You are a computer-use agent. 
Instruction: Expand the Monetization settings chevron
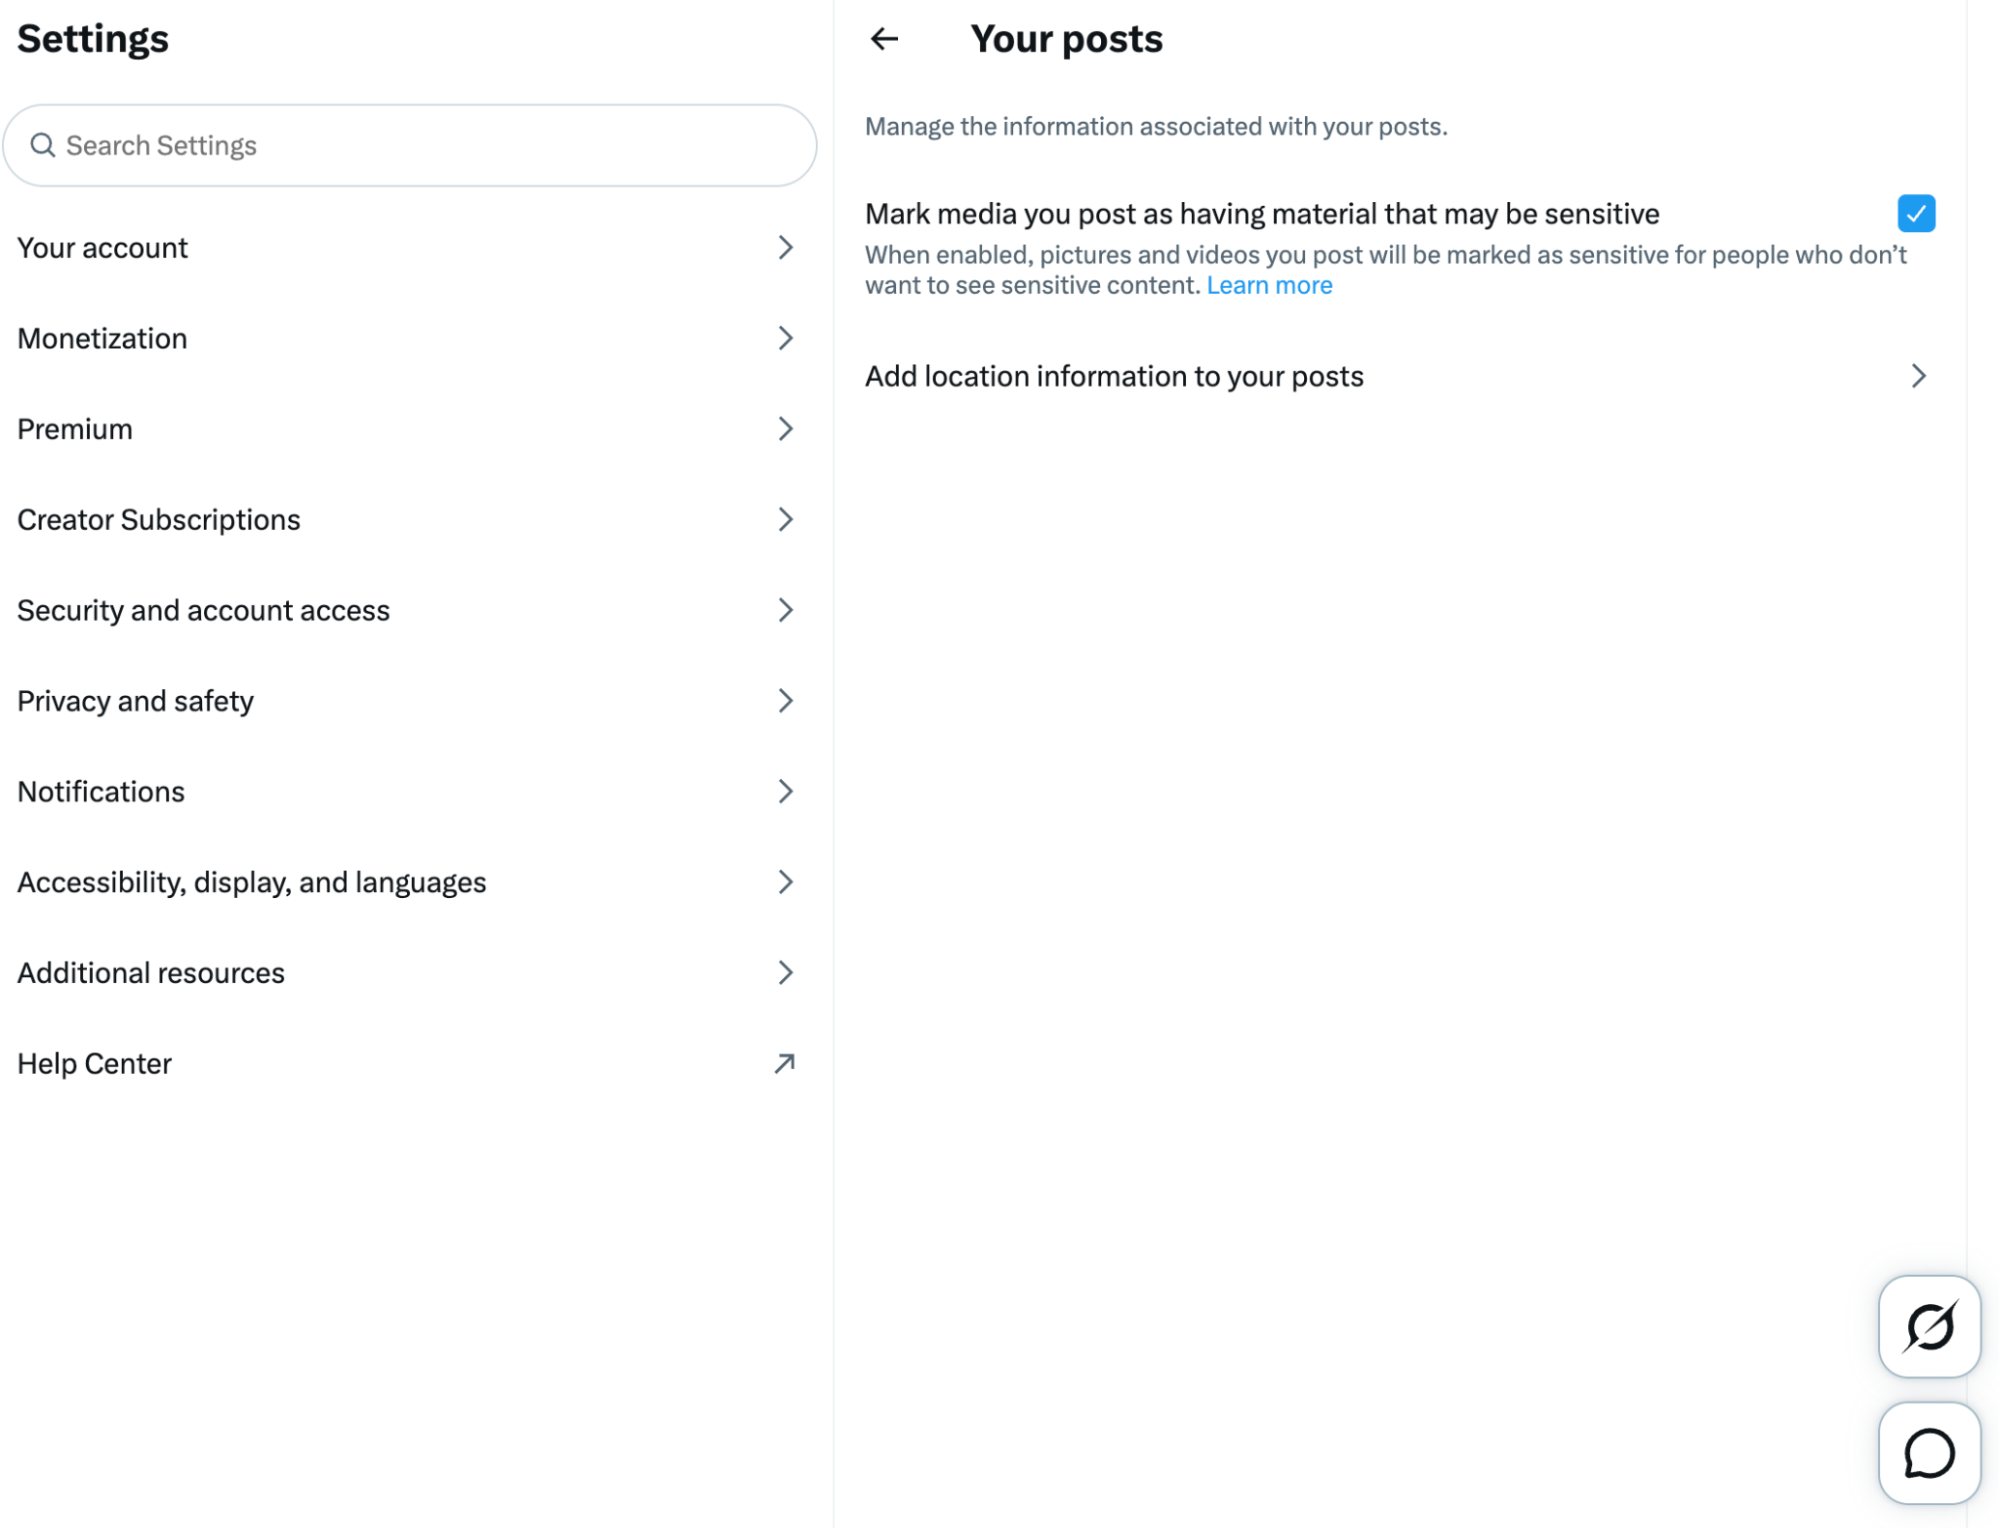pos(785,338)
